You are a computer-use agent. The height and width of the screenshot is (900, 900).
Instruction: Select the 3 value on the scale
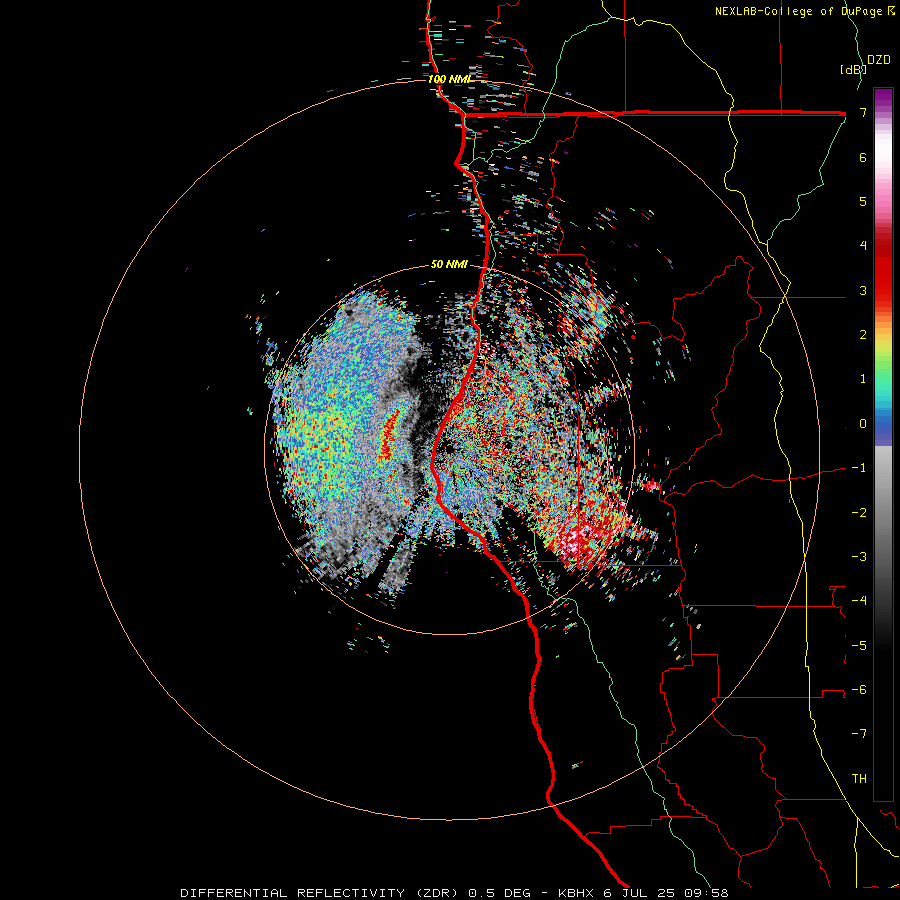tap(863, 290)
